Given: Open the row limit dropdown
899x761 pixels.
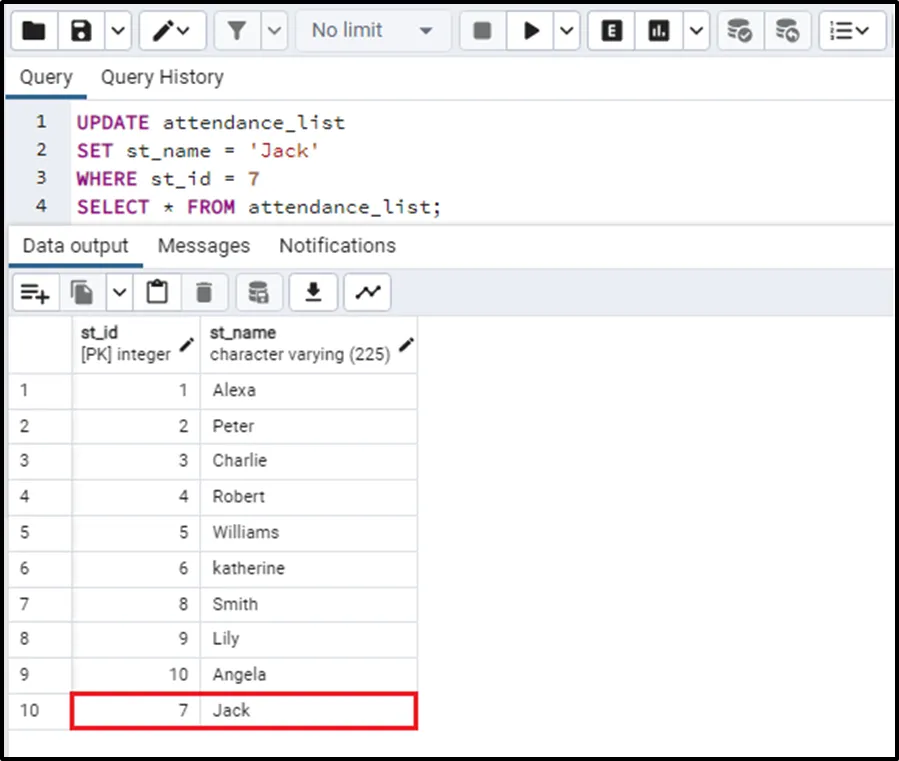Looking at the screenshot, I should [372, 31].
